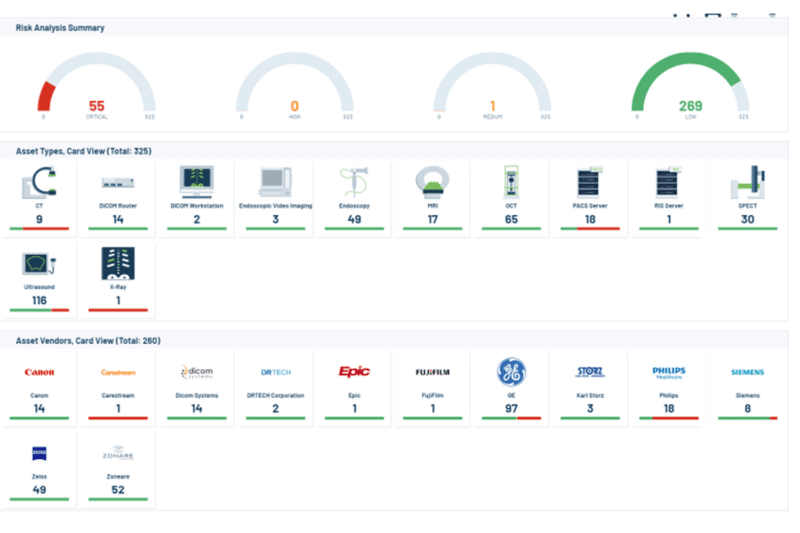Open the RIS Server icon
The width and height of the screenshot is (800, 533).
(669, 182)
